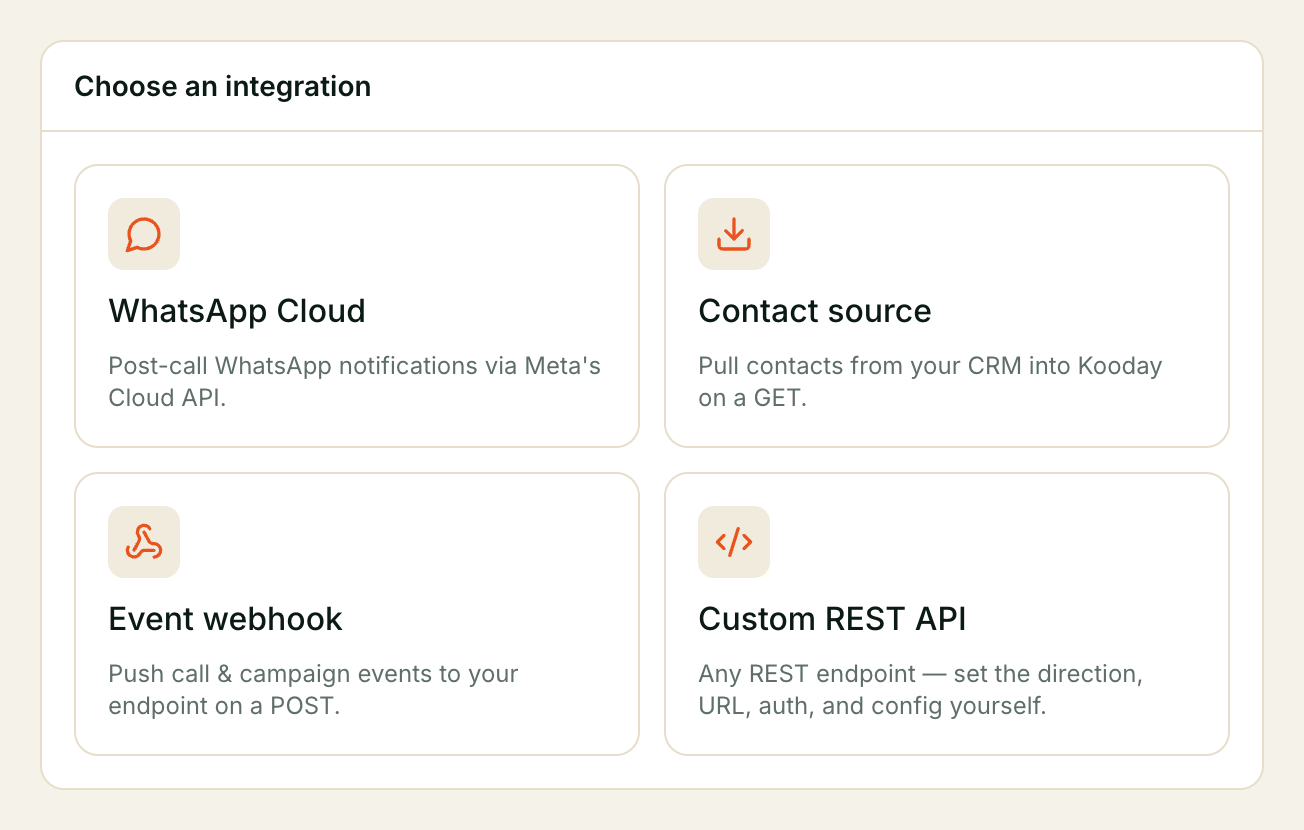The width and height of the screenshot is (1304, 830).
Task: Select the Contact source title
Action: click(x=815, y=311)
